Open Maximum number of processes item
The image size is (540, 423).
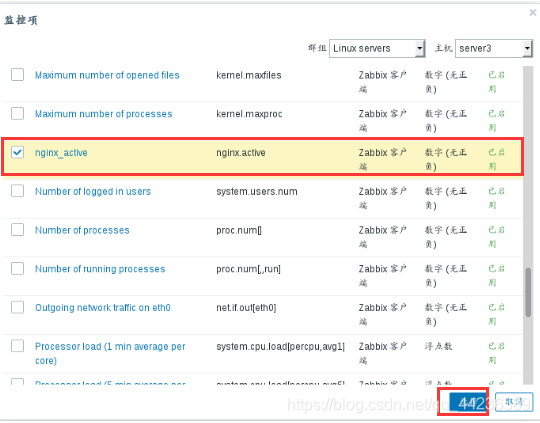103,114
